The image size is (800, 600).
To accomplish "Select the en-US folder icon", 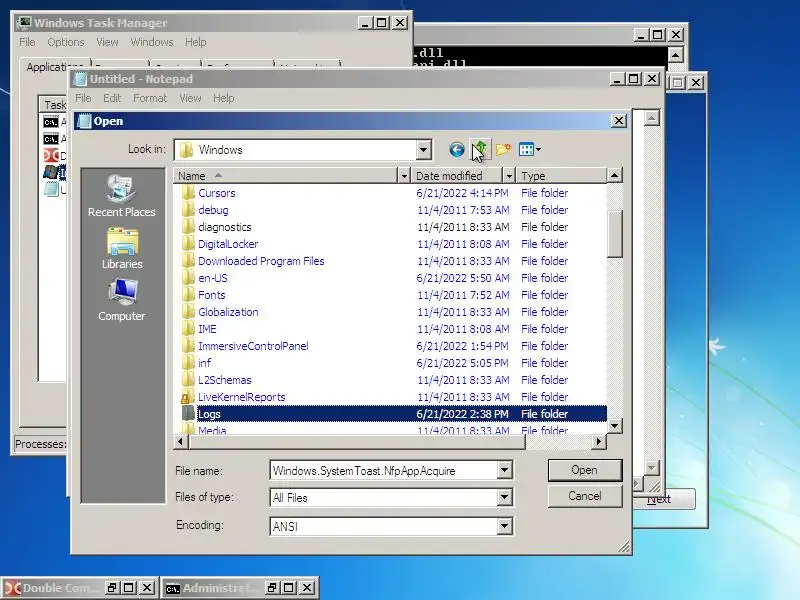I will [x=188, y=278].
